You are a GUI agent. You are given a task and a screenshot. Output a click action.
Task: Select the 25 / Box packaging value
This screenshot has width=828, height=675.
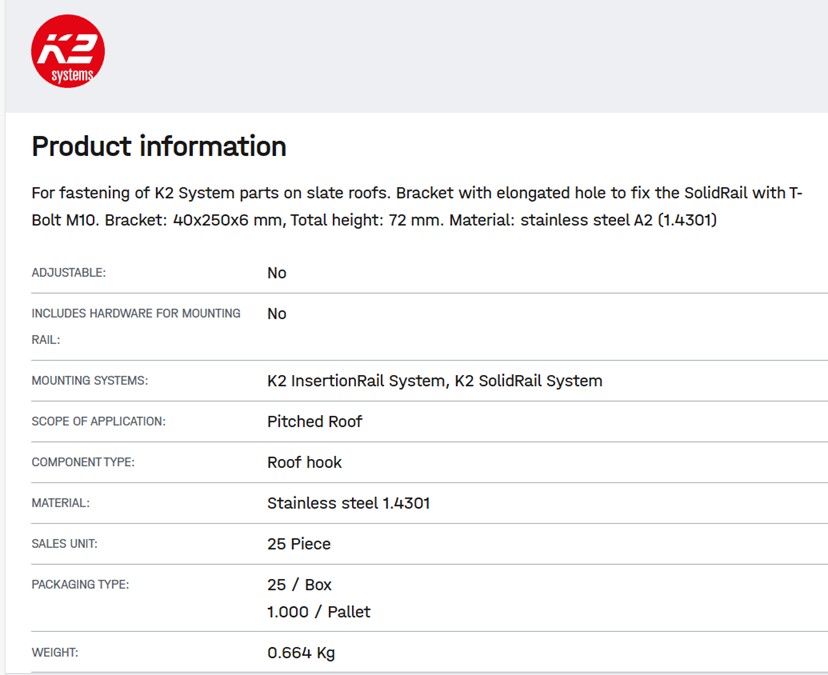click(x=299, y=585)
